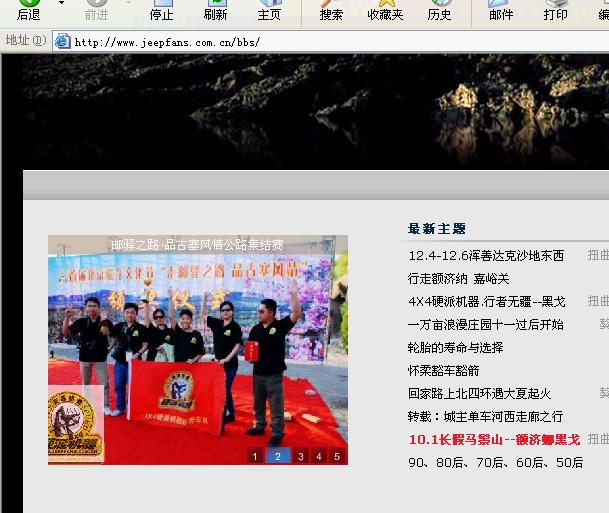Click the Back (后退) toolbar button
Screen dimensions: 609x513
coord(29,11)
